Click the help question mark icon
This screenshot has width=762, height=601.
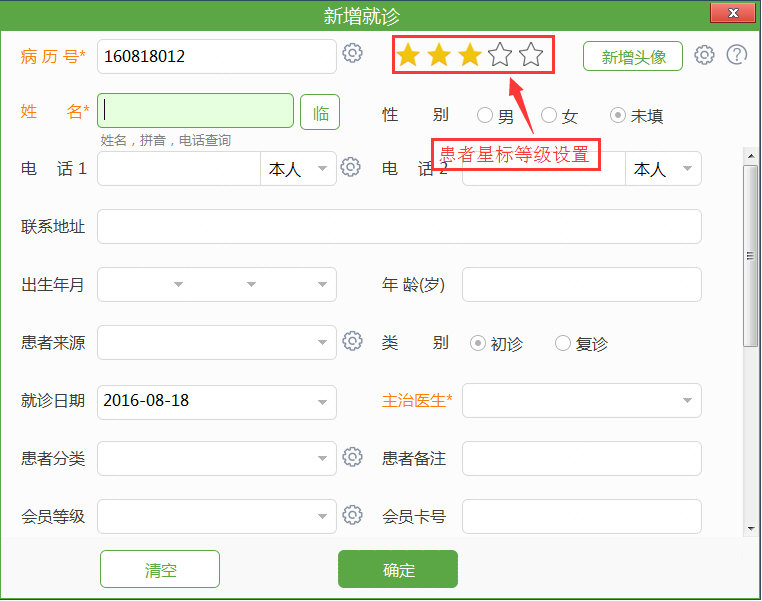point(737,55)
